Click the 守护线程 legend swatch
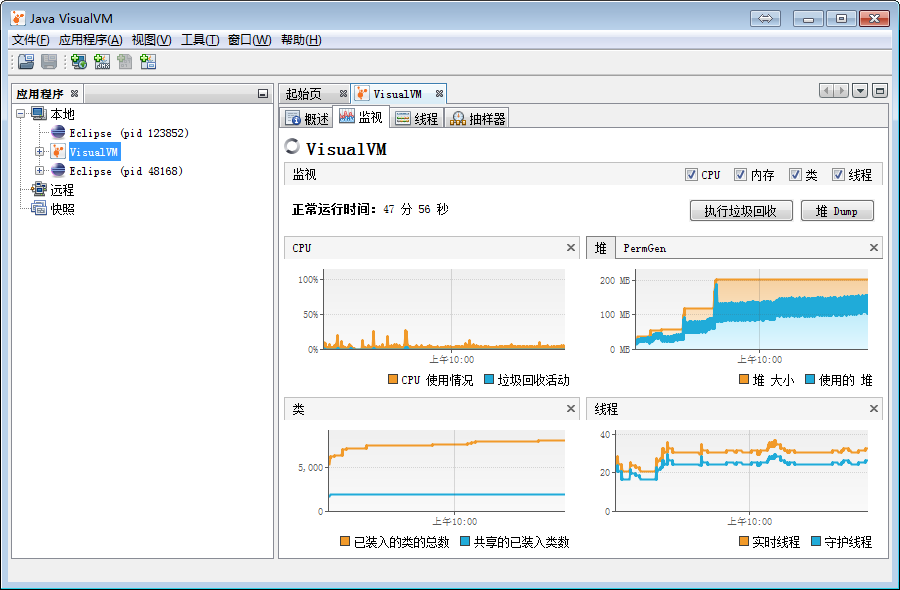 click(x=816, y=541)
